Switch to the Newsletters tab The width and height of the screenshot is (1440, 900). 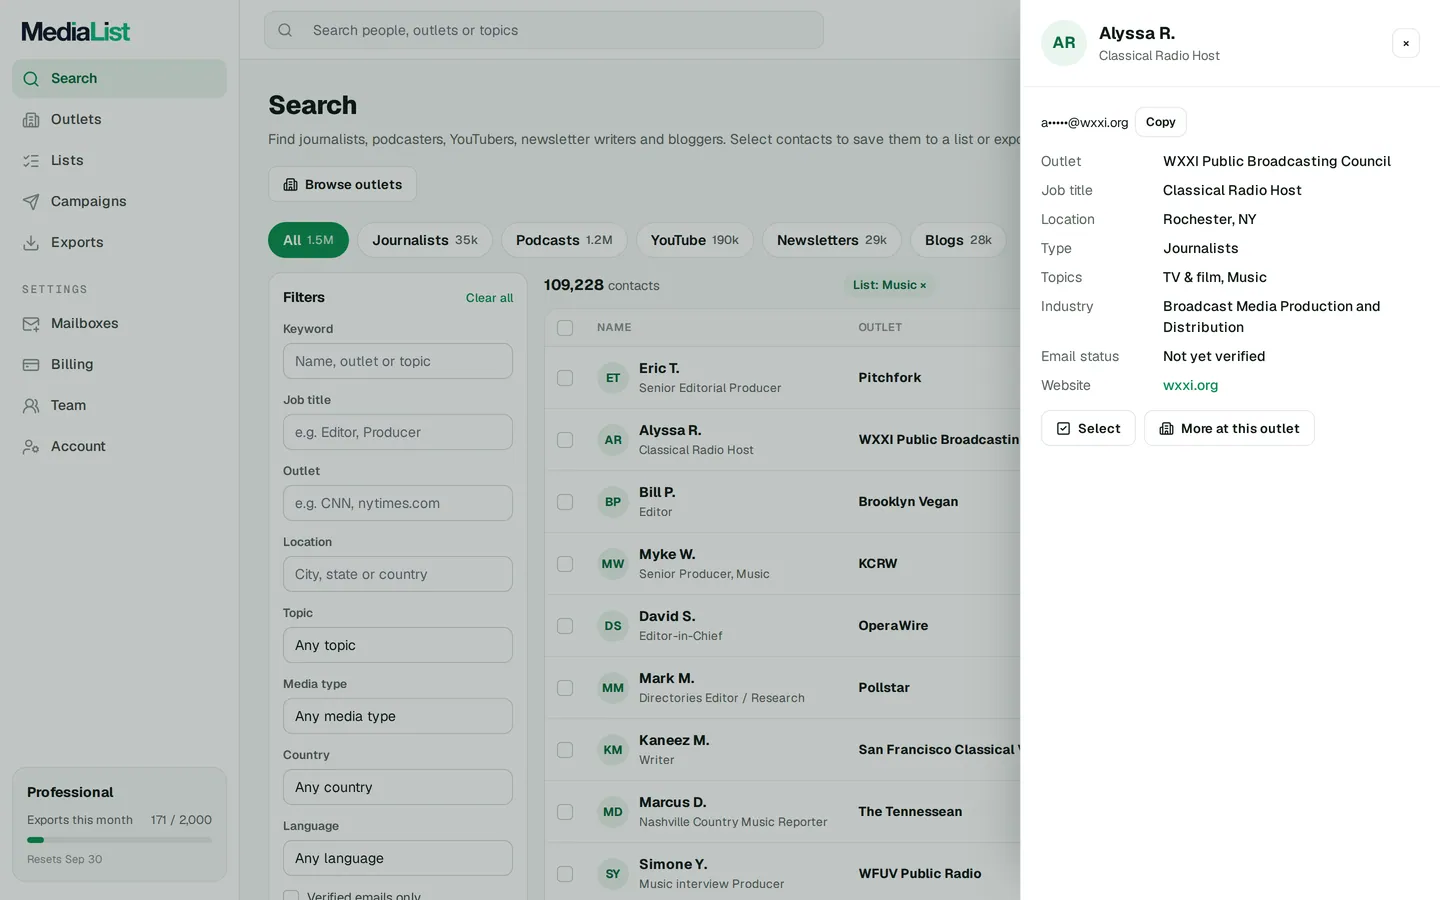point(832,240)
